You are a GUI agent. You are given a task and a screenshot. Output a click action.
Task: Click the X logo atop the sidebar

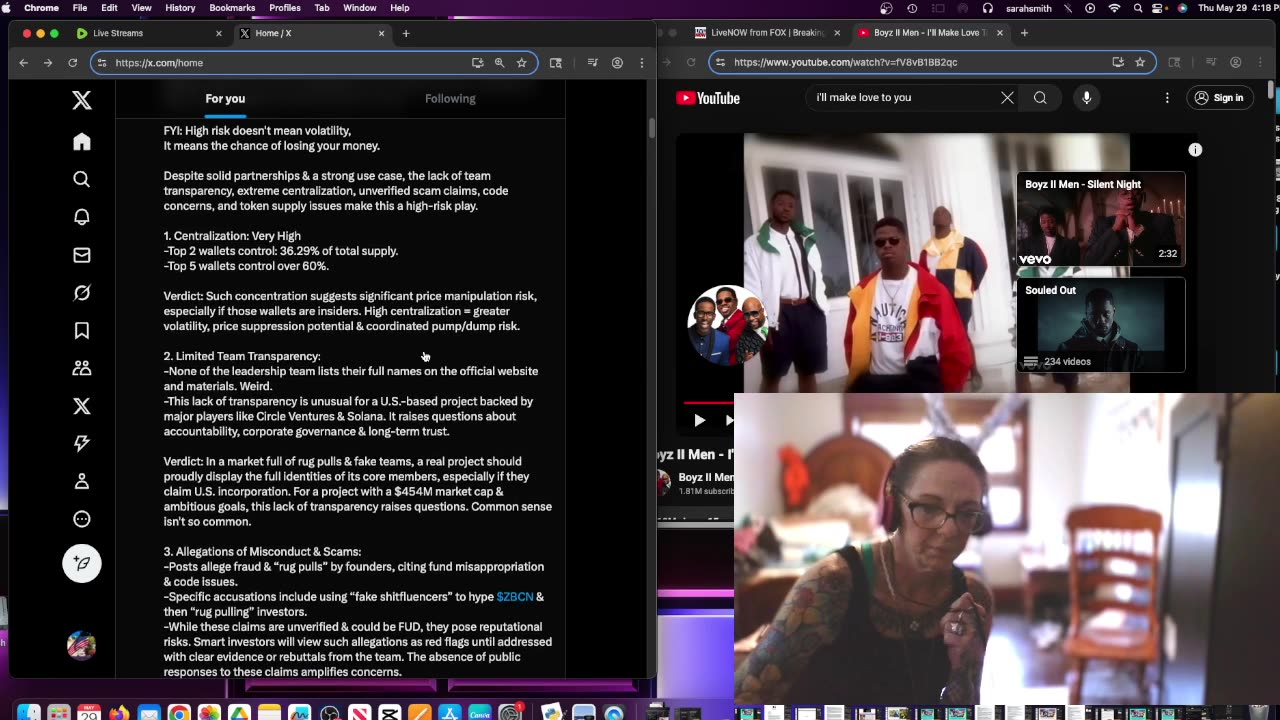coord(82,99)
